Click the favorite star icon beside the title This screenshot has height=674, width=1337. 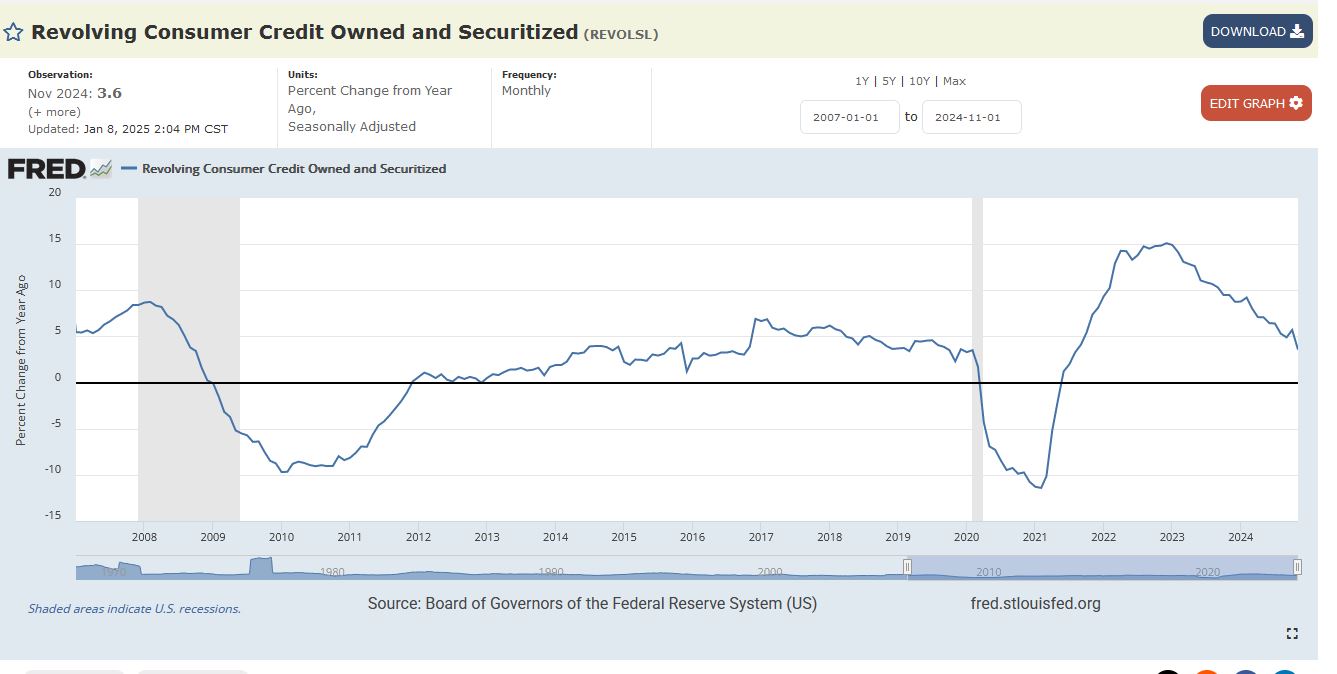coord(14,32)
